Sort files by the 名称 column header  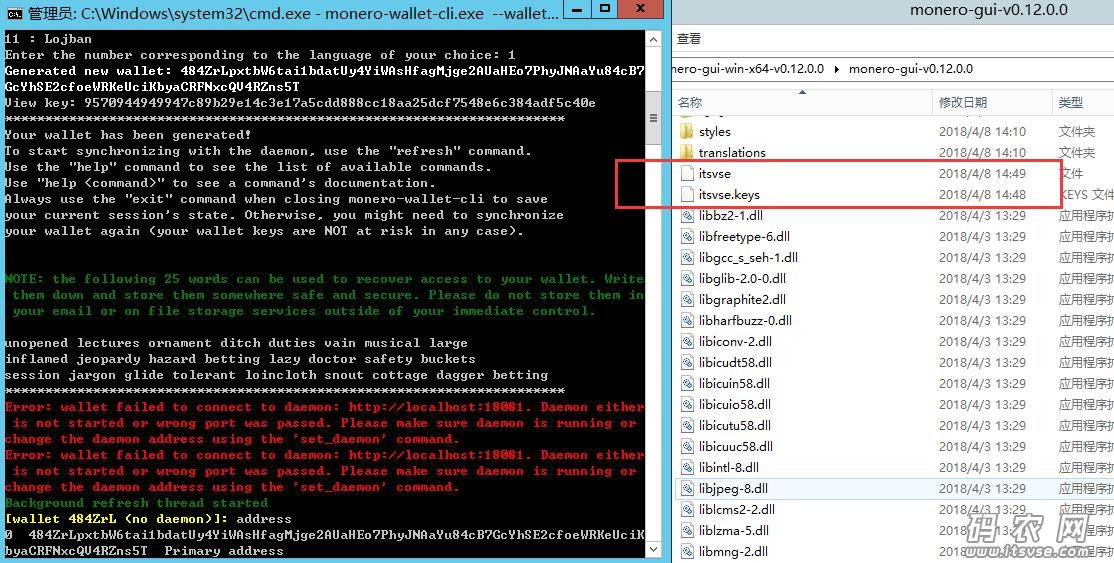click(689, 103)
